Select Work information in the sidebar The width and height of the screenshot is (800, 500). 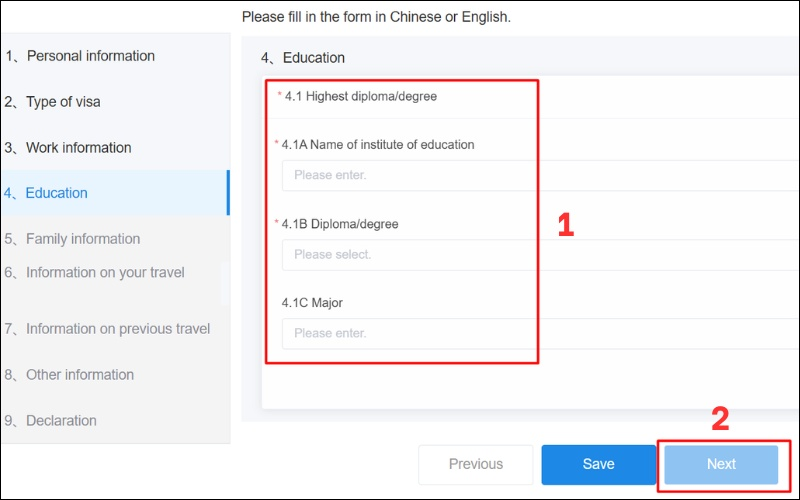78,148
